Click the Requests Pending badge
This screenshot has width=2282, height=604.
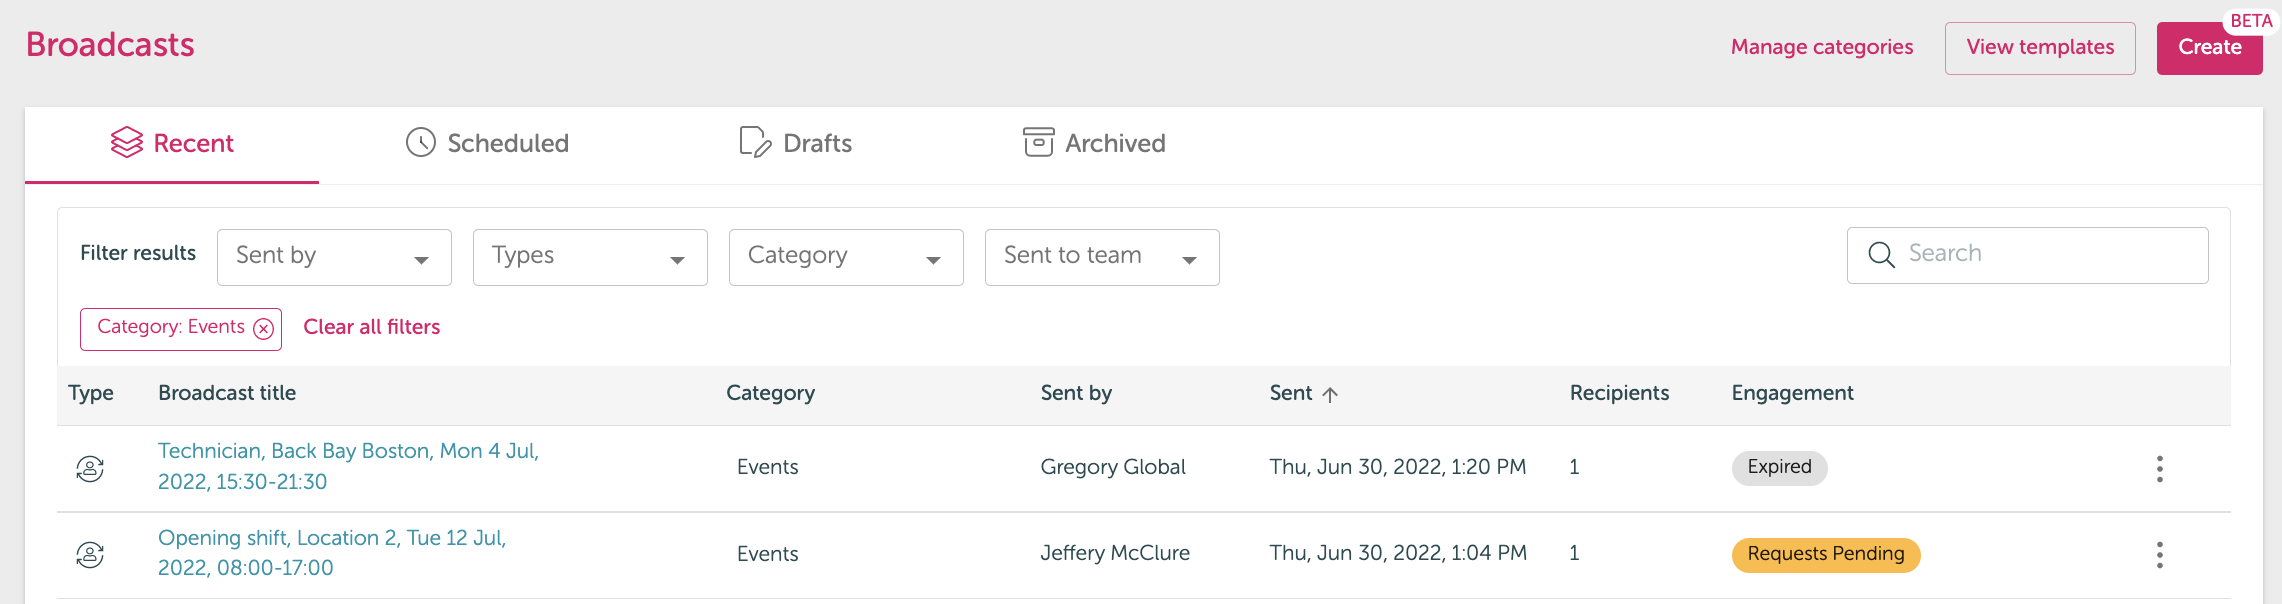coord(1826,555)
